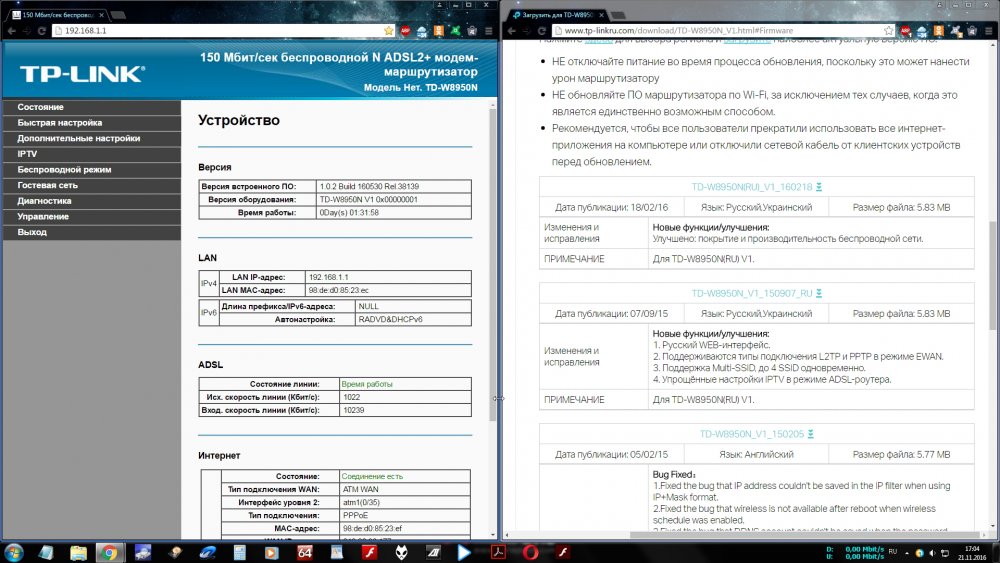Open Adobe Acrobat from taskbar
Image resolution: width=1000 pixels, height=563 pixels.
[497, 551]
